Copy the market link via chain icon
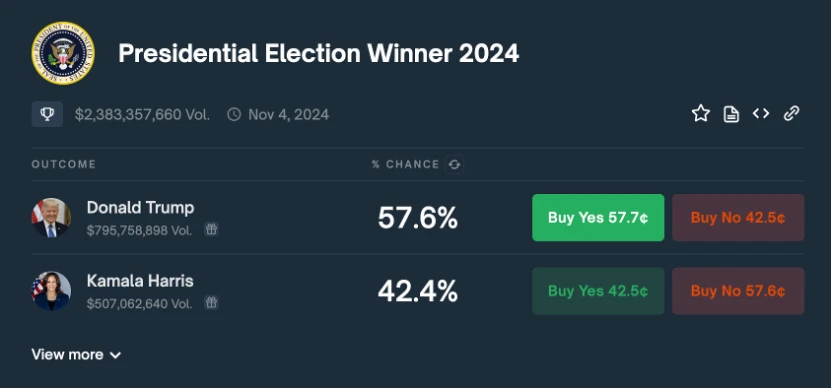The height and width of the screenshot is (388, 832). [791, 113]
